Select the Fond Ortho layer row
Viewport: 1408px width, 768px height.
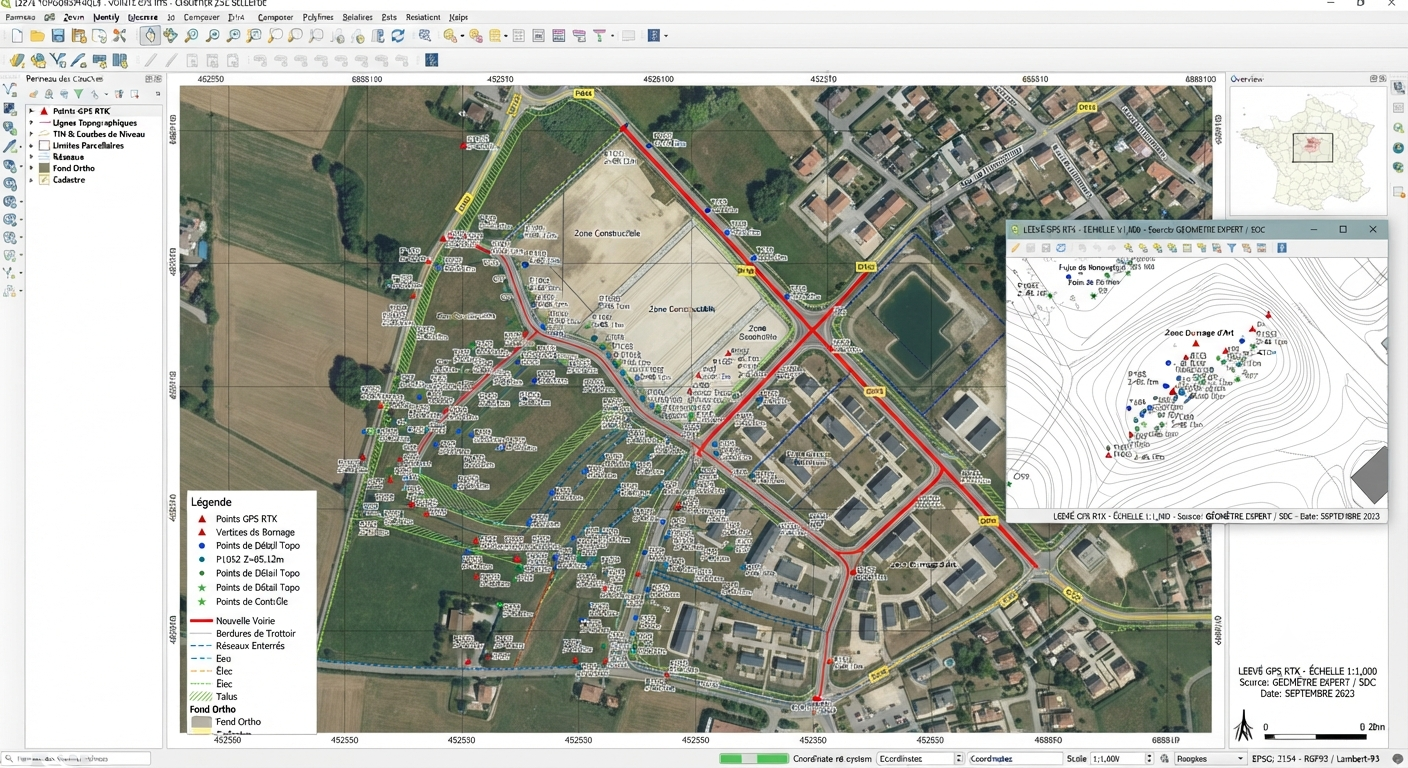[x=93, y=168]
